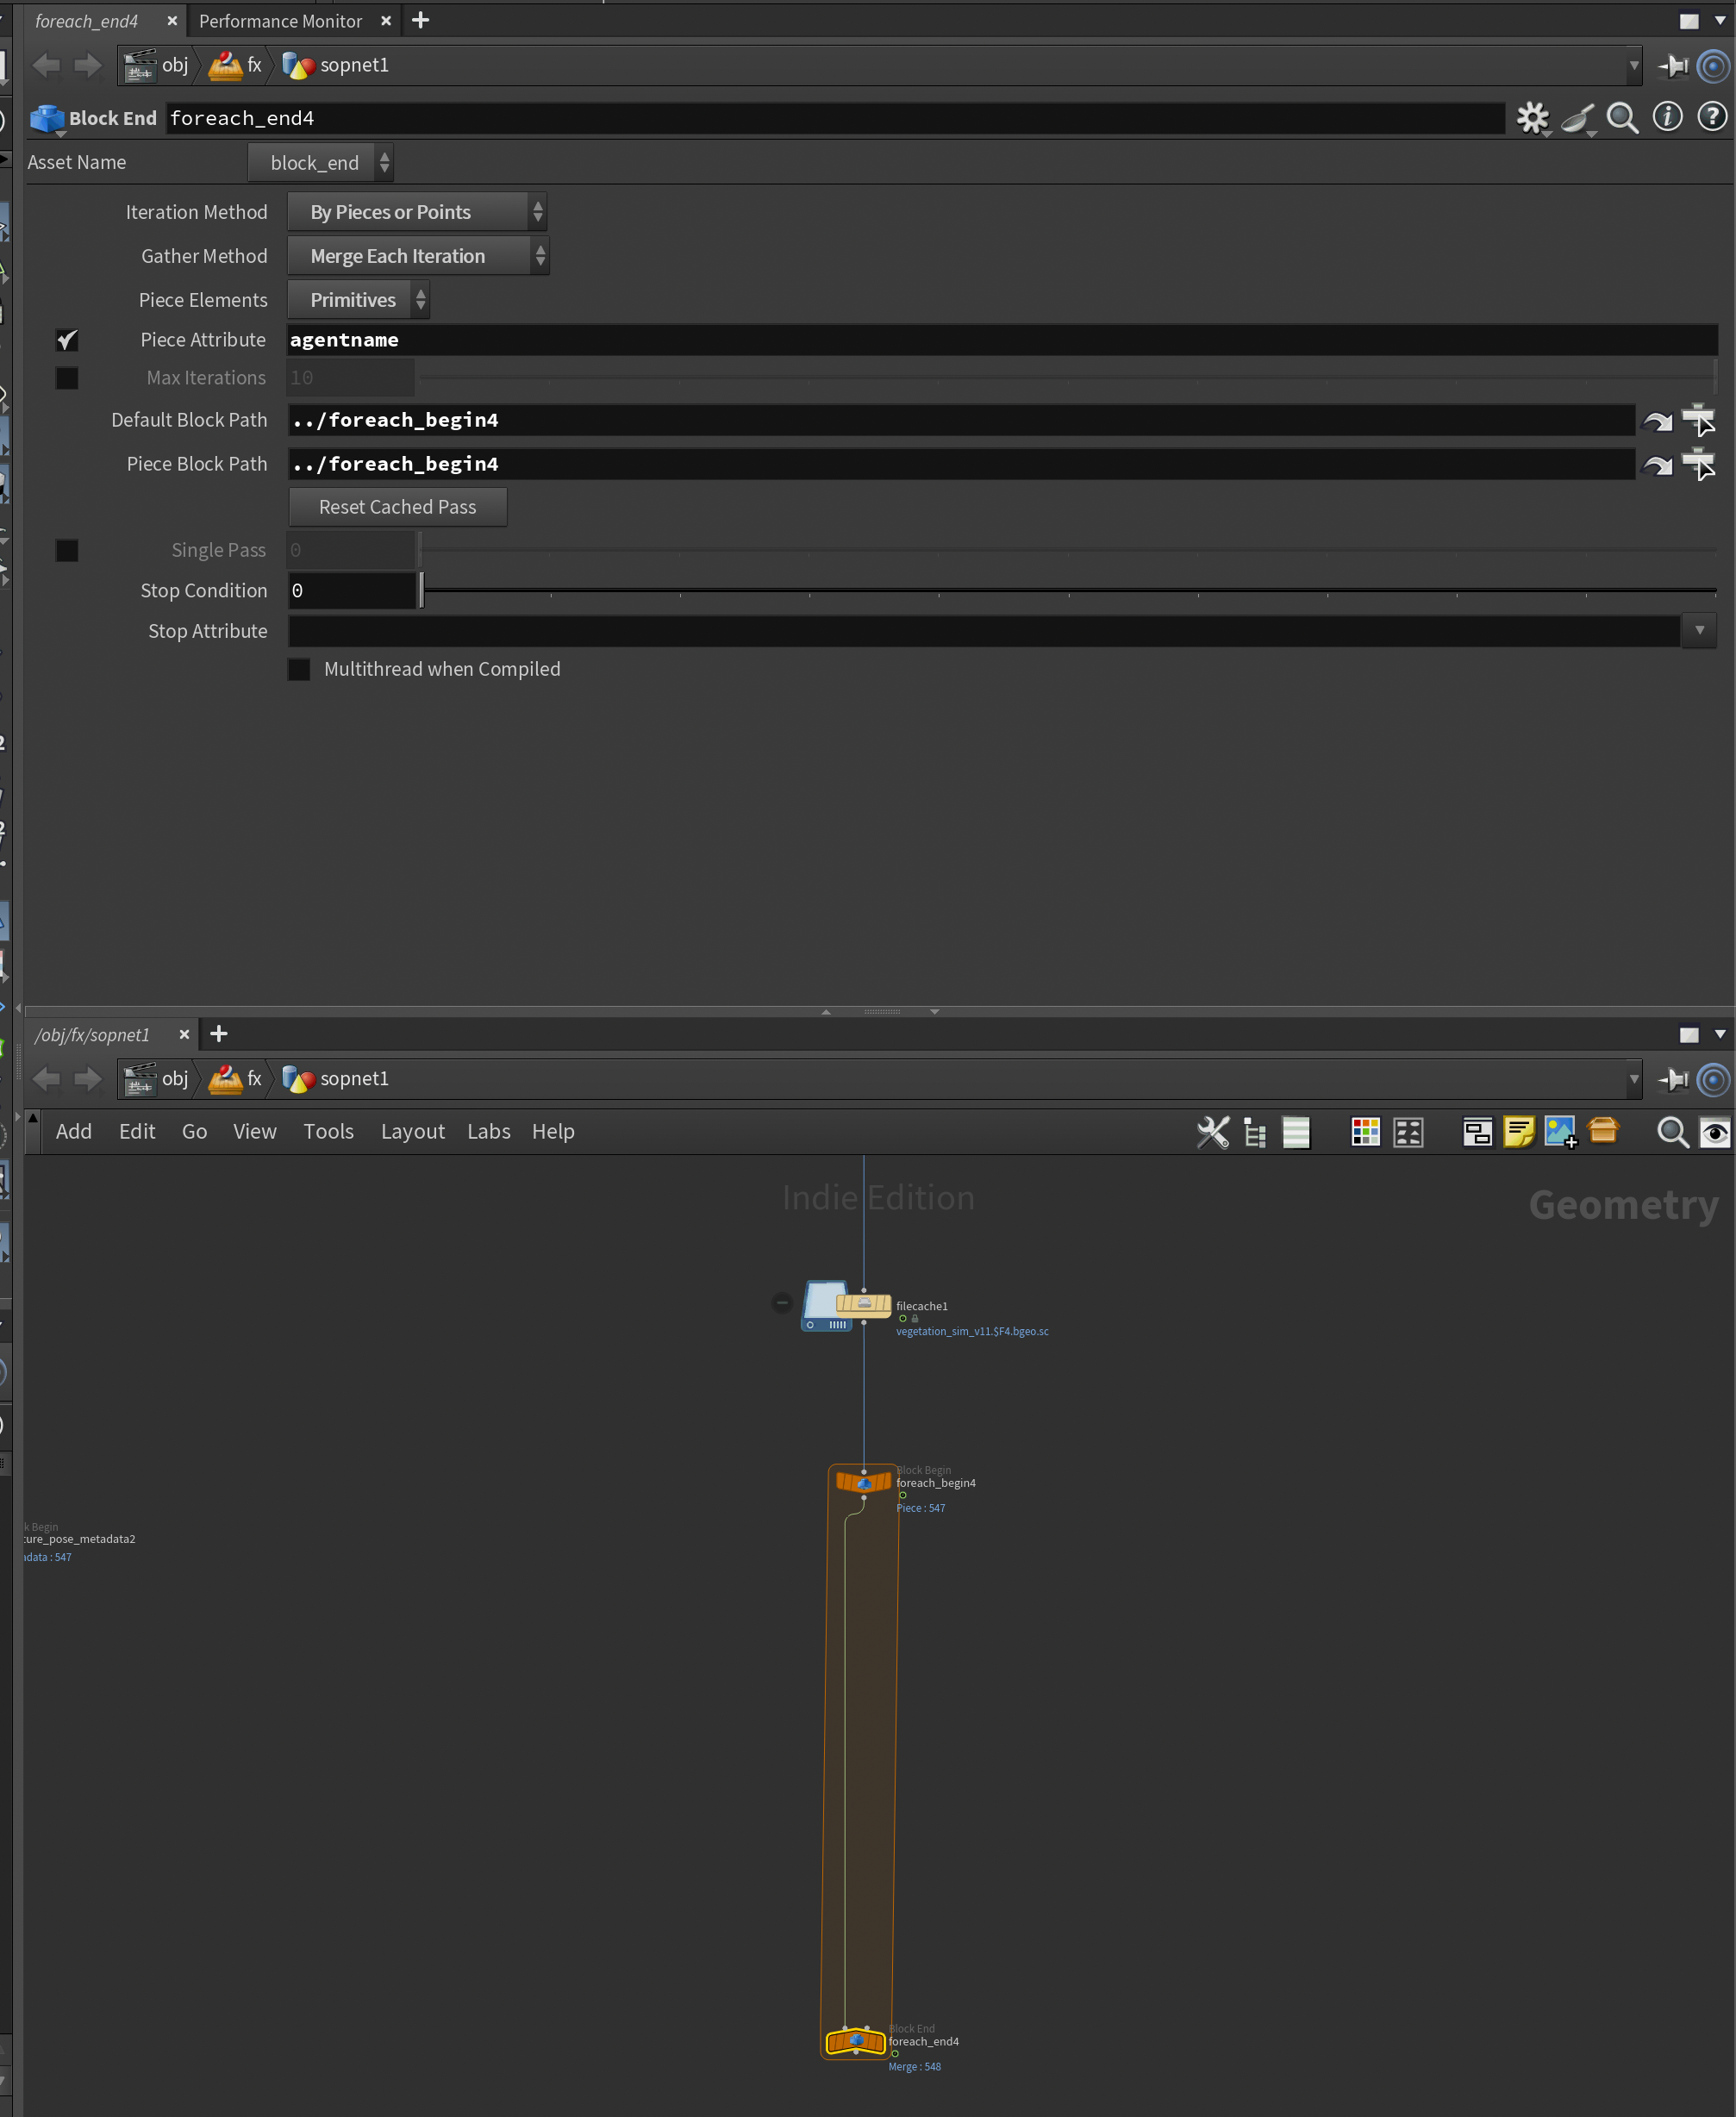
Task: Click the Stop Condition slider handle
Action: [422, 591]
